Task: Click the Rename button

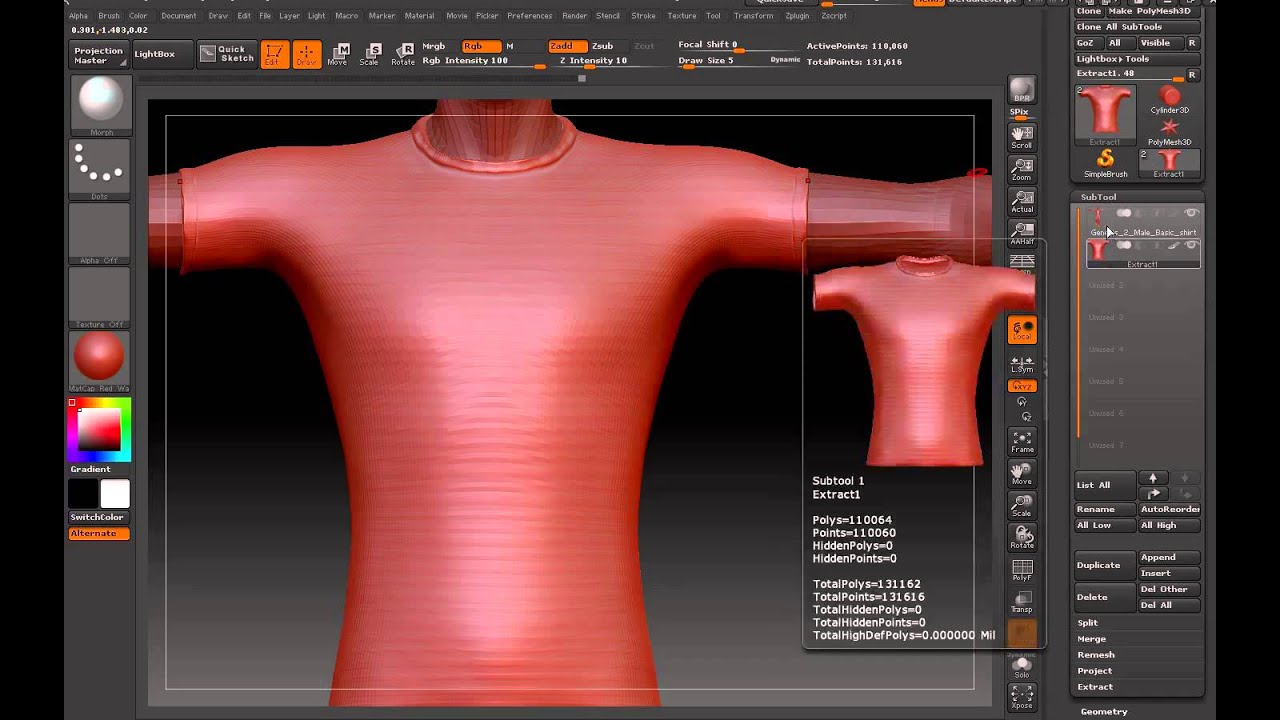Action: tap(1105, 509)
